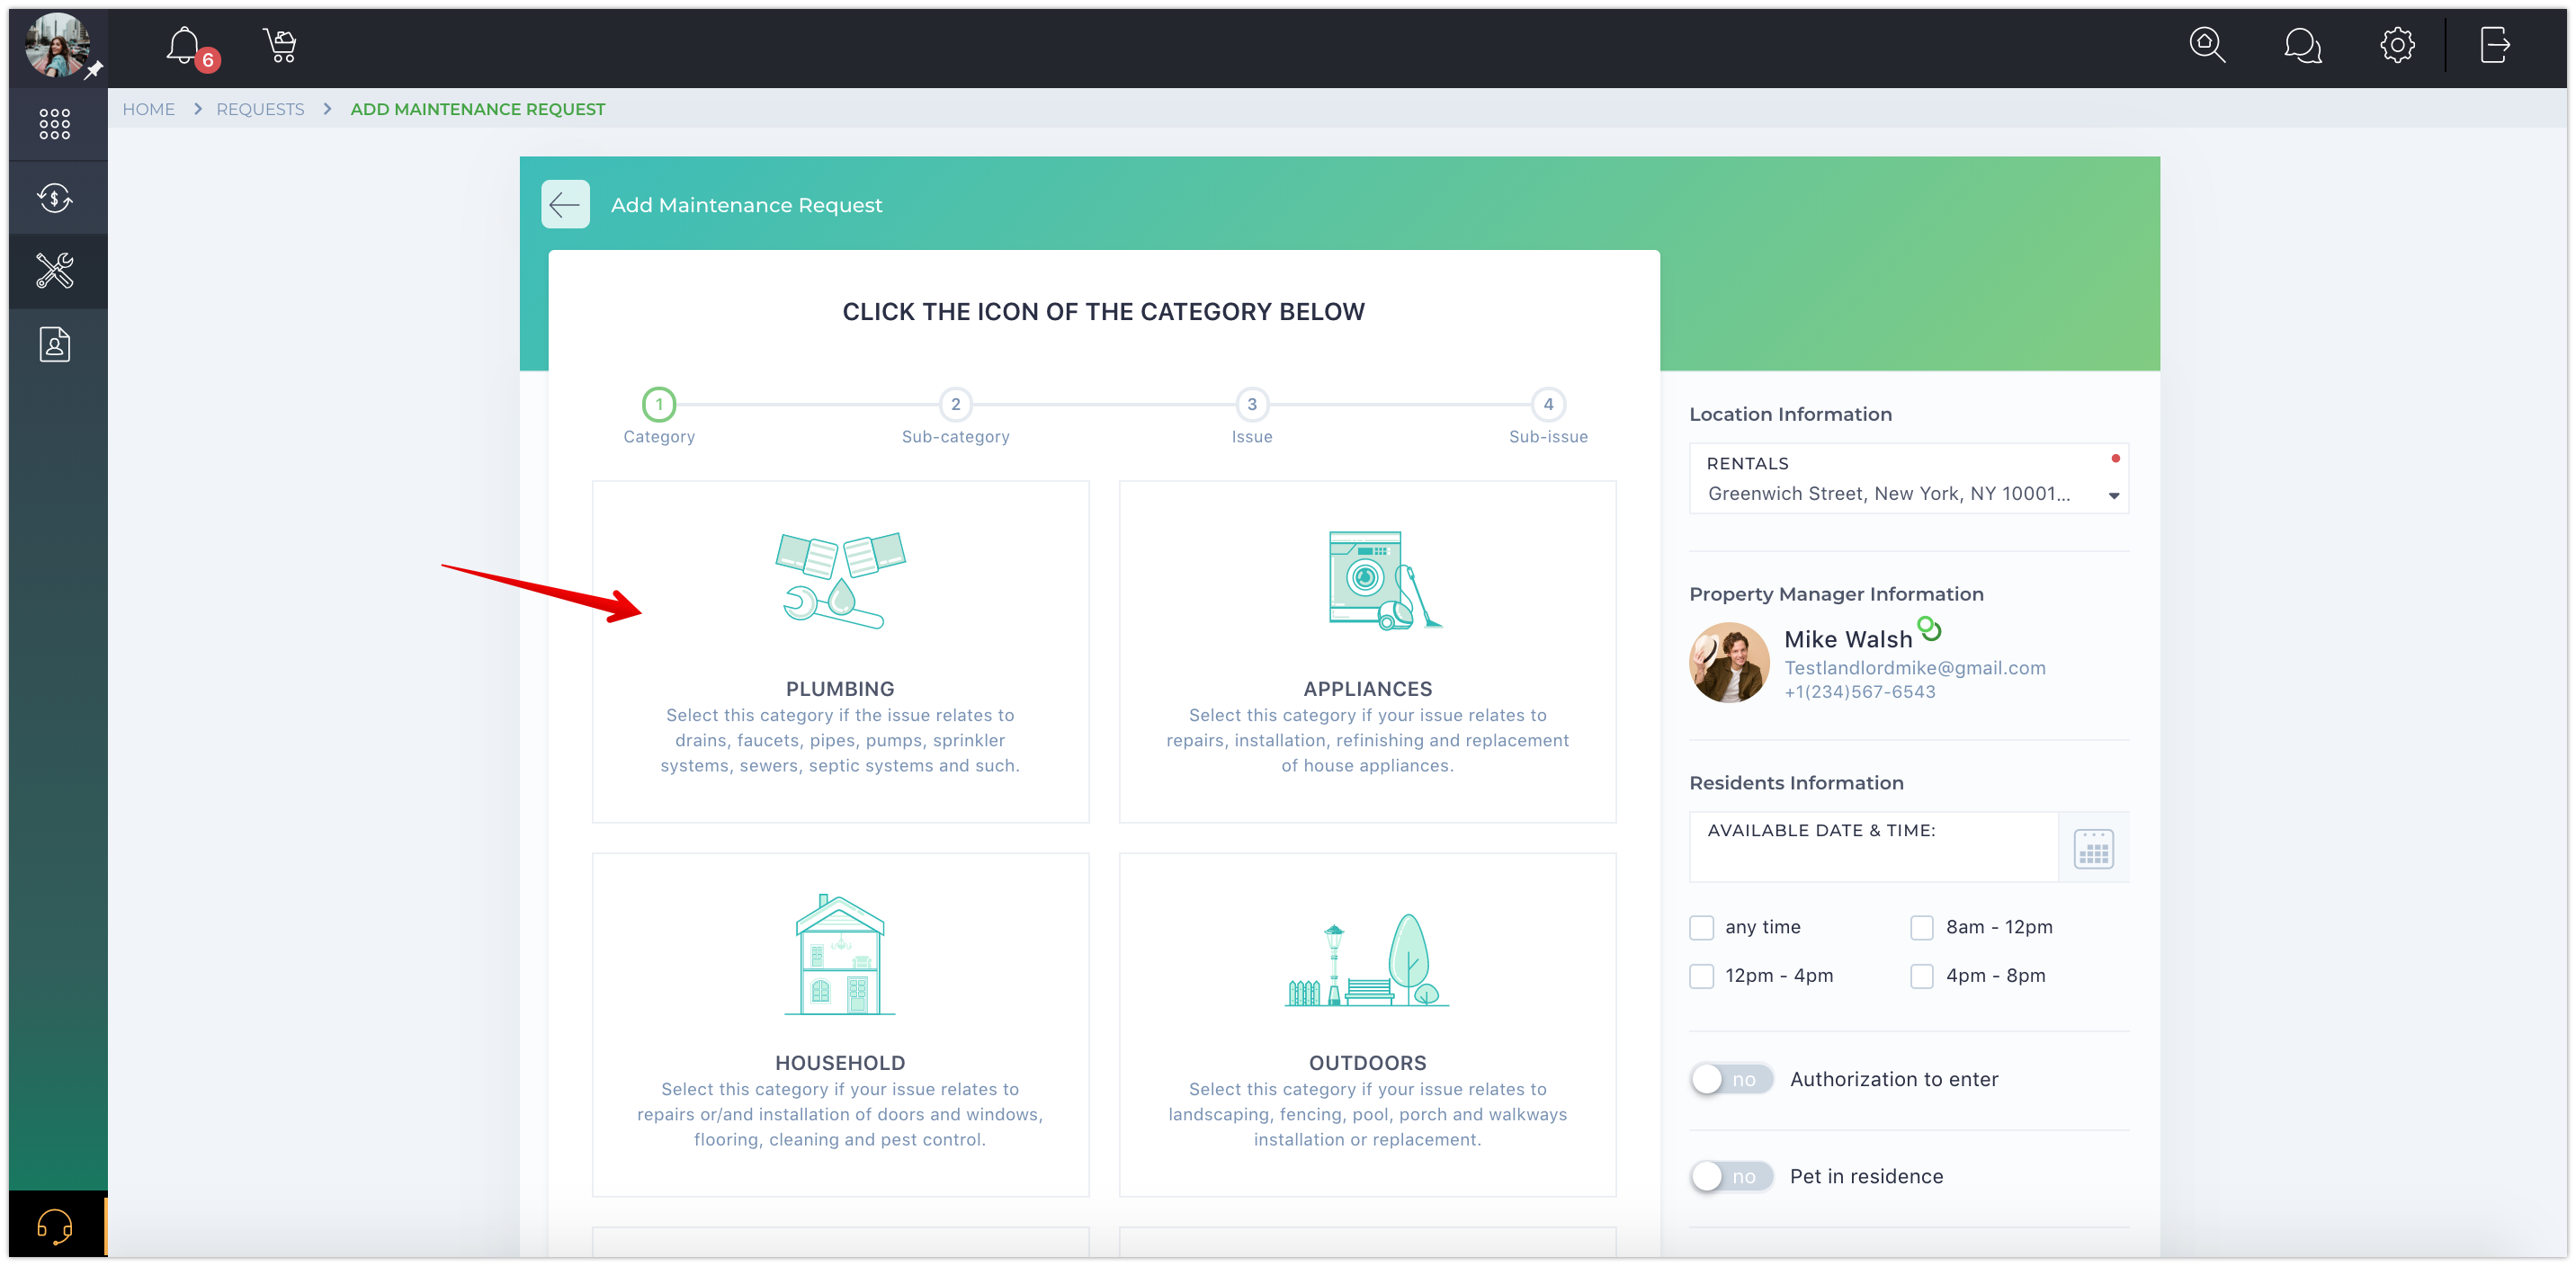
Task: Open the chat messages icon
Action: (2302, 45)
